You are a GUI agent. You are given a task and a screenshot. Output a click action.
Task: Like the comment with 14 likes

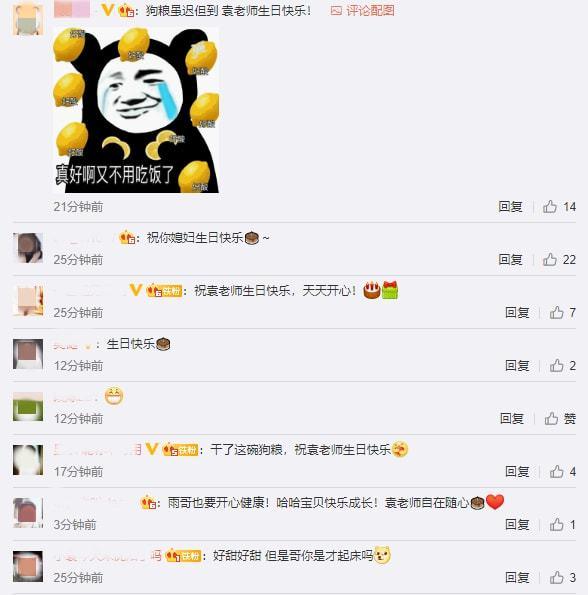[x=559, y=207]
